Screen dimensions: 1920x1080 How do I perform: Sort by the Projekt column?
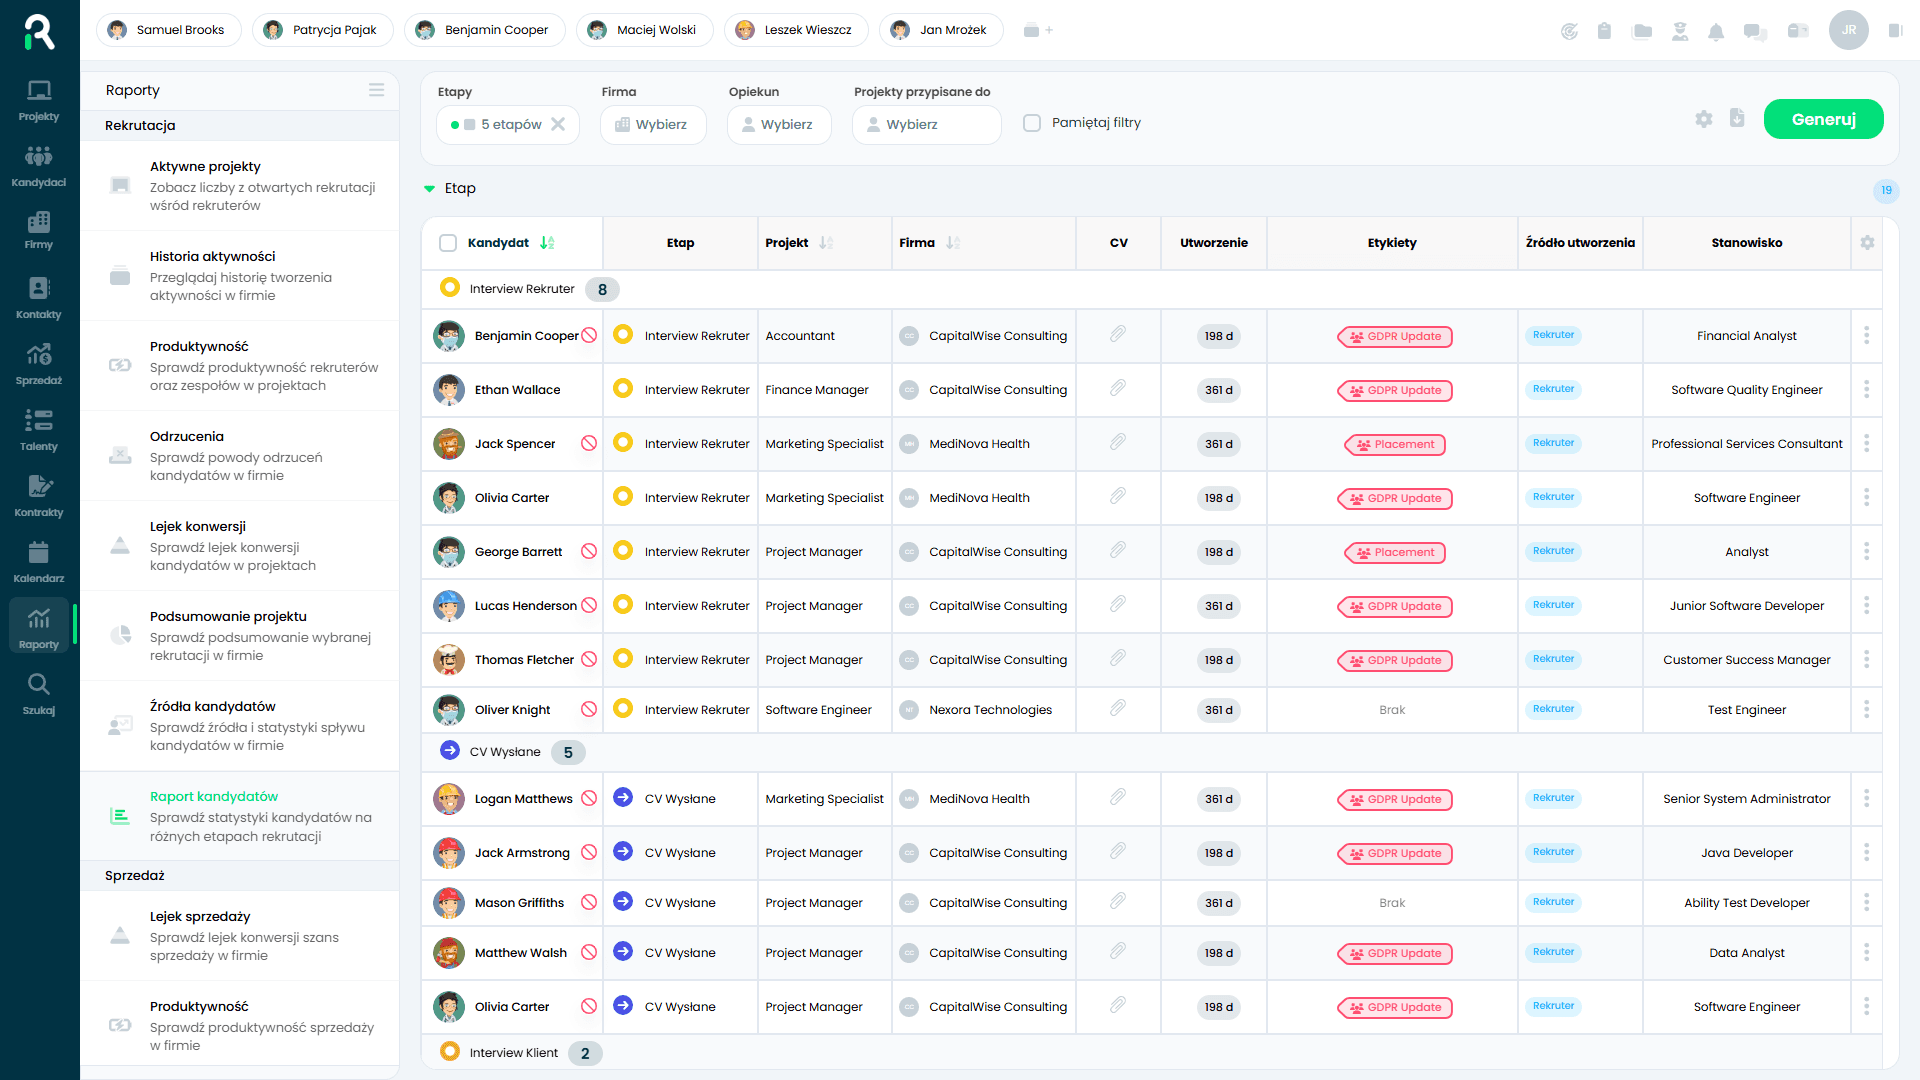826,243
